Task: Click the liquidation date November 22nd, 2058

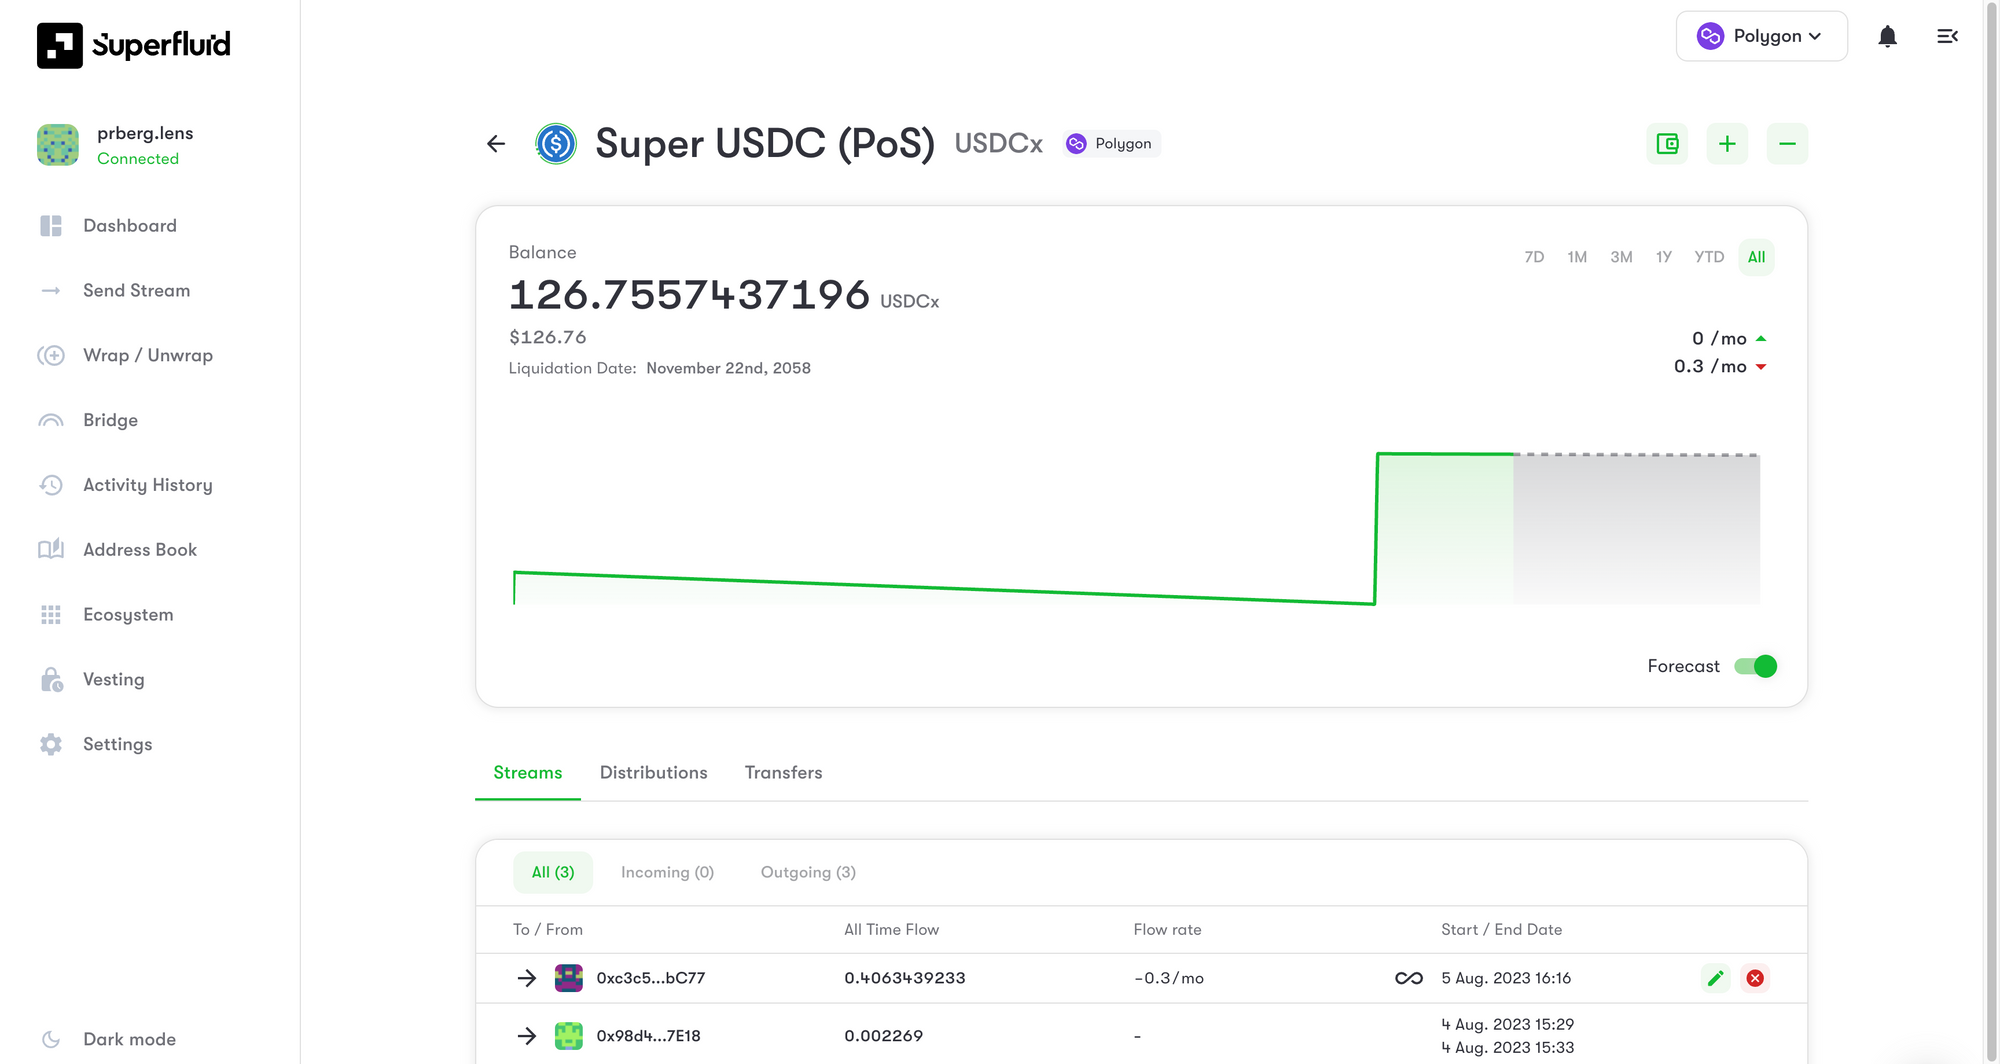Action: 729,368
